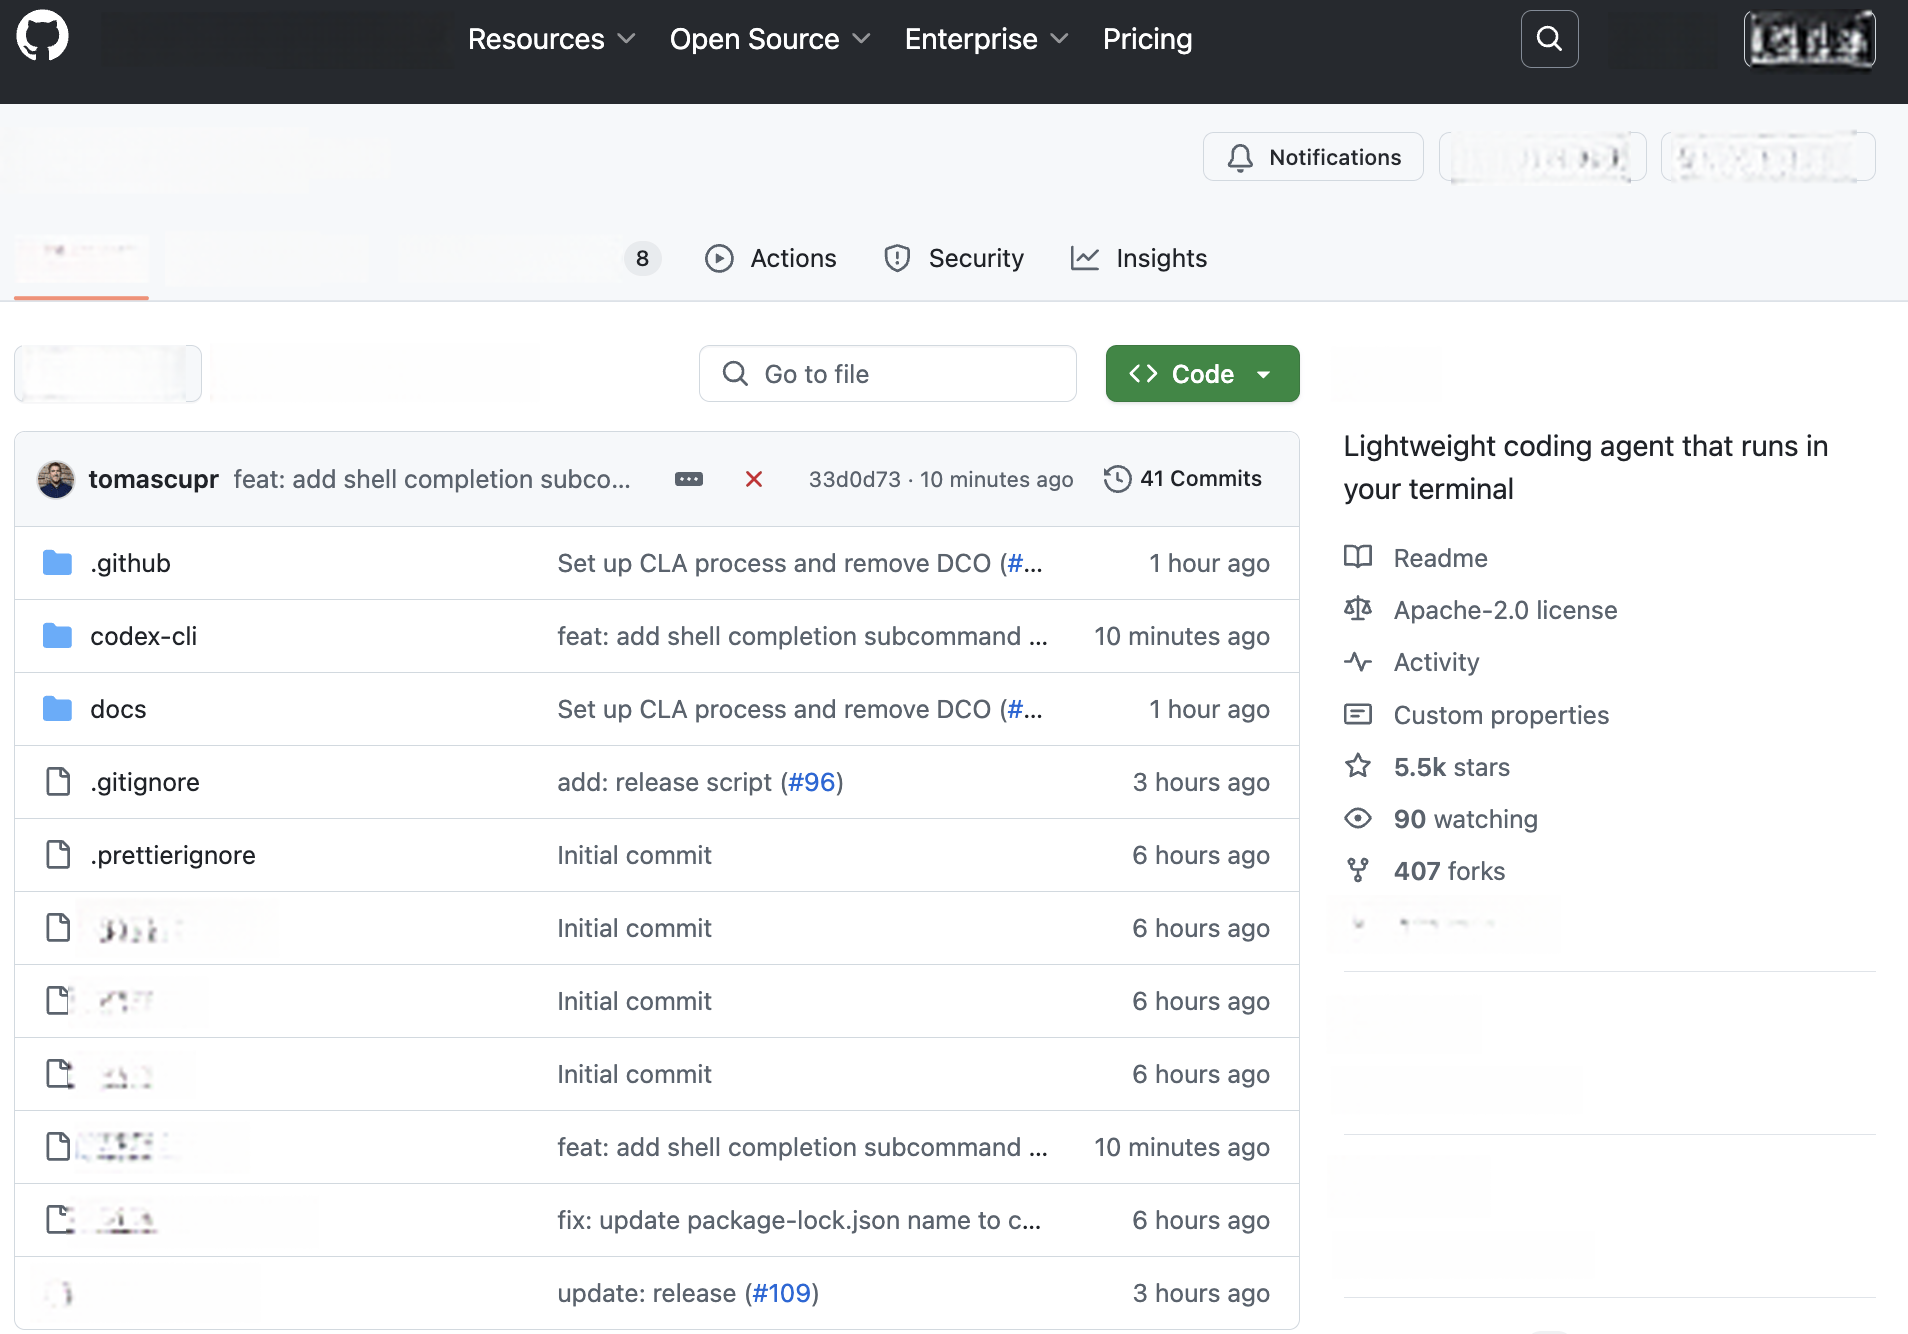View the 407 forks list
This screenshot has width=1908, height=1334.
pyautogui.click(x=1449, y=871)
